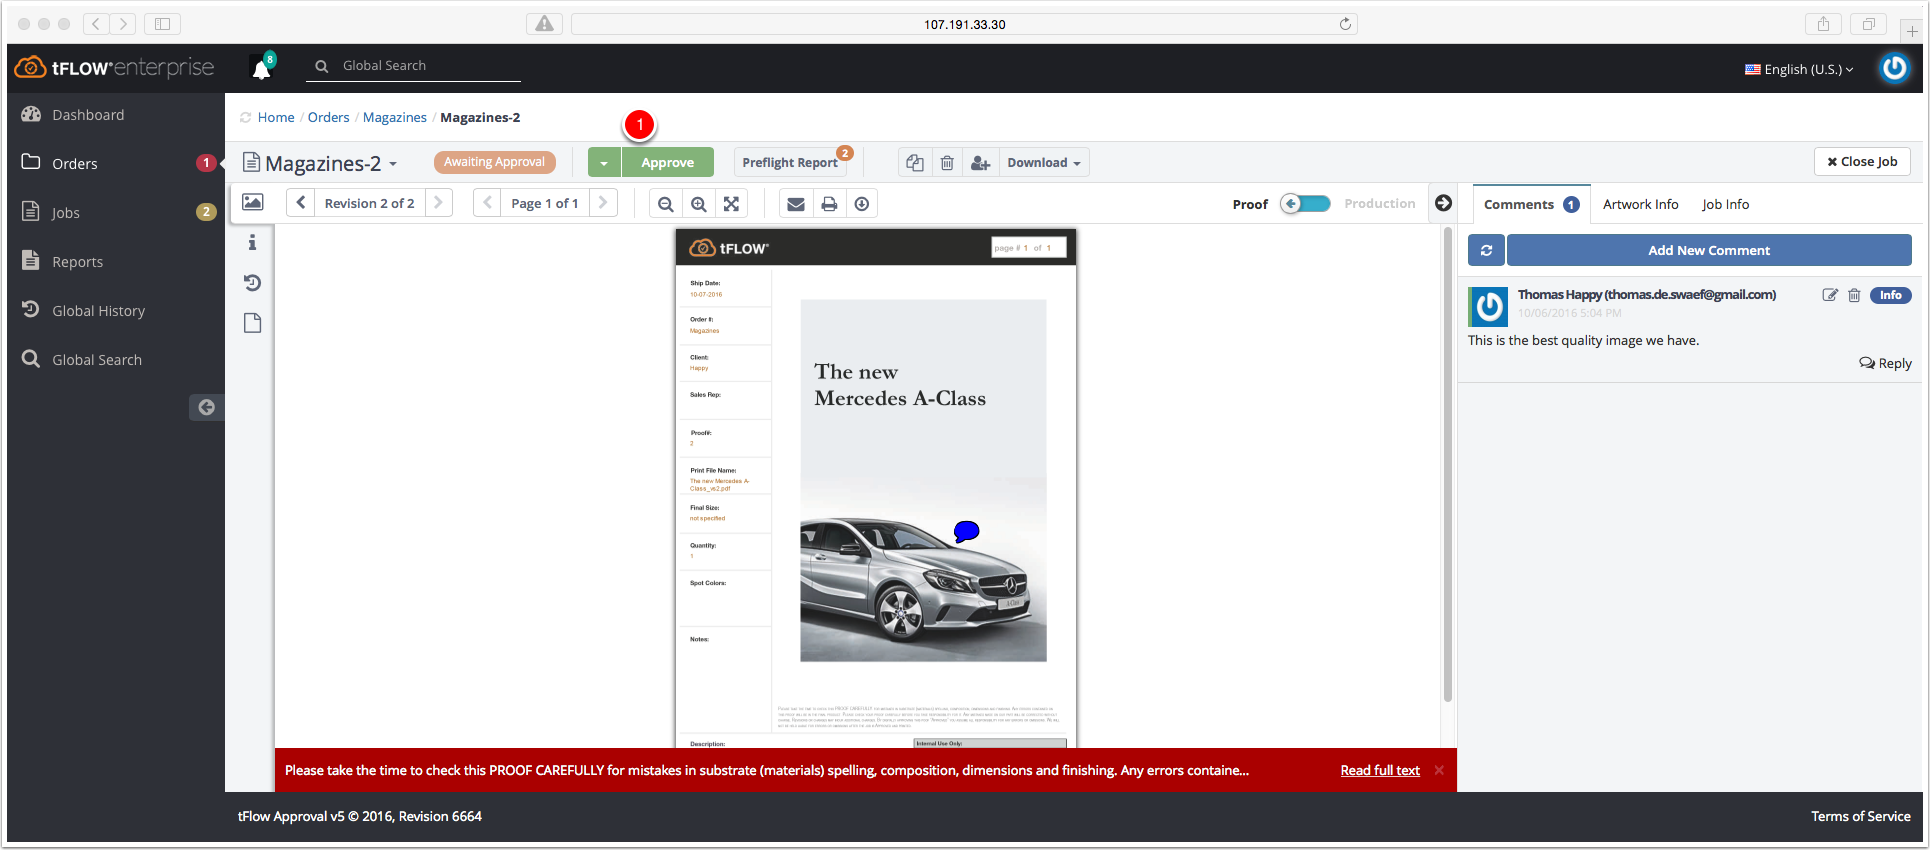Screen dimensions: 1930x850
Task: Open the green dropdown arrow beside Approve
Action: pos(604,163)
